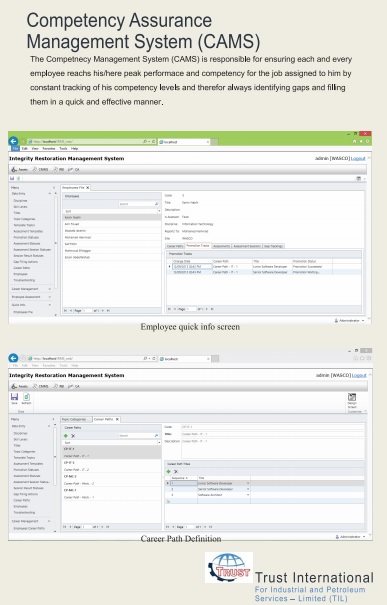Switch to Assessment Sessions tab in employee details

pyautogui.click(x=247, y=246)
